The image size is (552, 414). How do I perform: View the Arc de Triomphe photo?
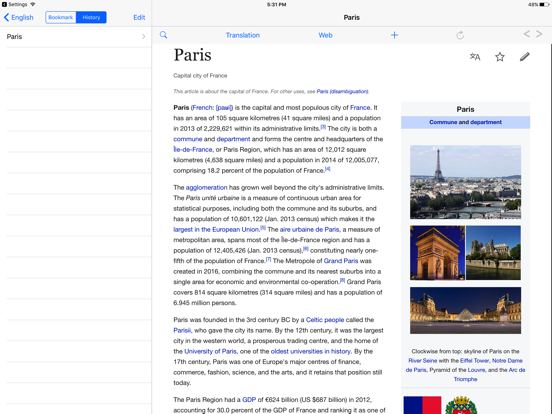pyautogui.click(x=437, y=253)
